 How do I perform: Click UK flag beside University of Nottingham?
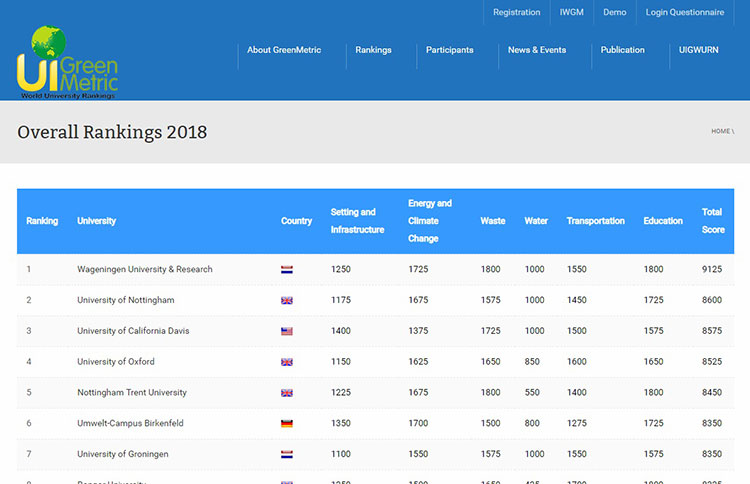[287, 300]
